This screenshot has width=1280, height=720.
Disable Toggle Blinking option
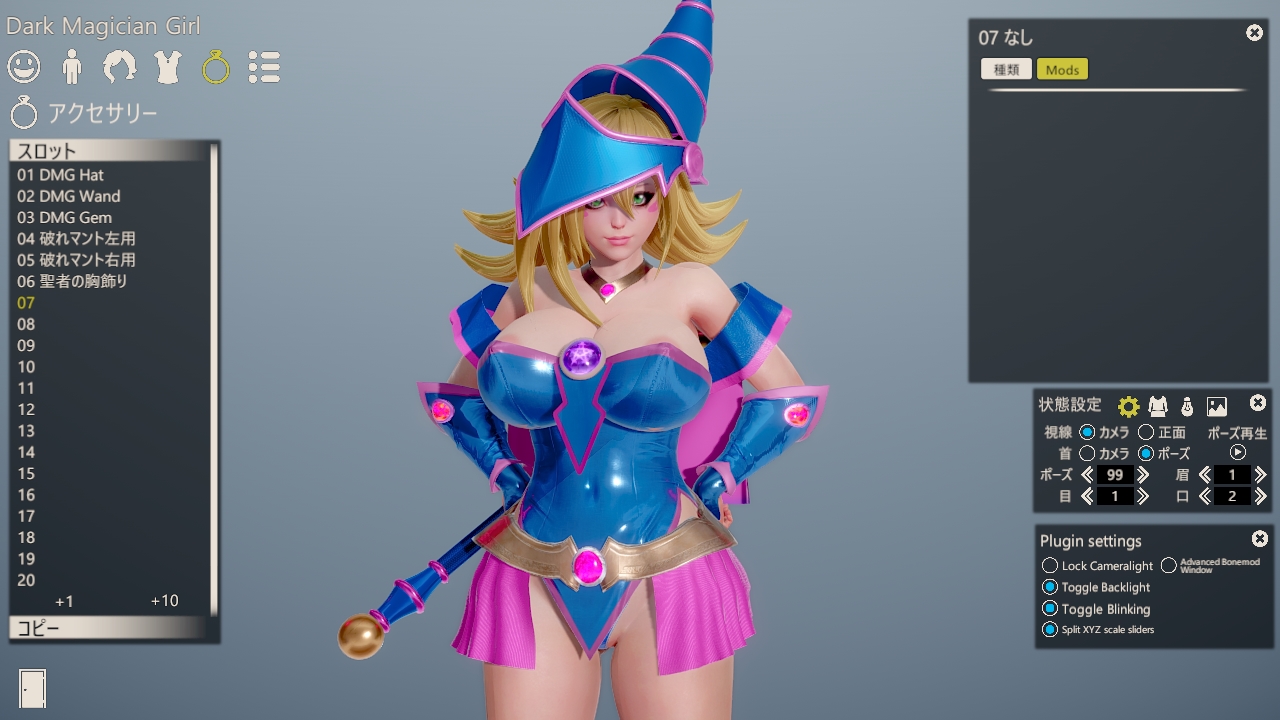[x=1050, y=608]
